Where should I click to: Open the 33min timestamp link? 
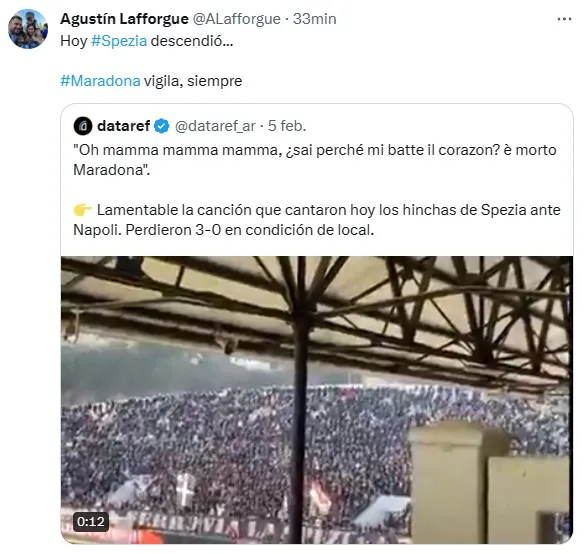point(314,19)
